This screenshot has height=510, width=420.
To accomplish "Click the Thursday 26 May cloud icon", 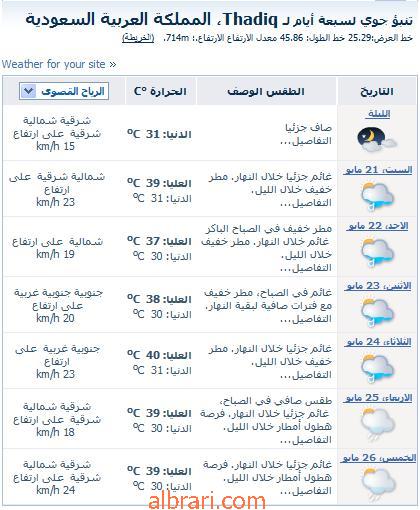I will point(377,484).
